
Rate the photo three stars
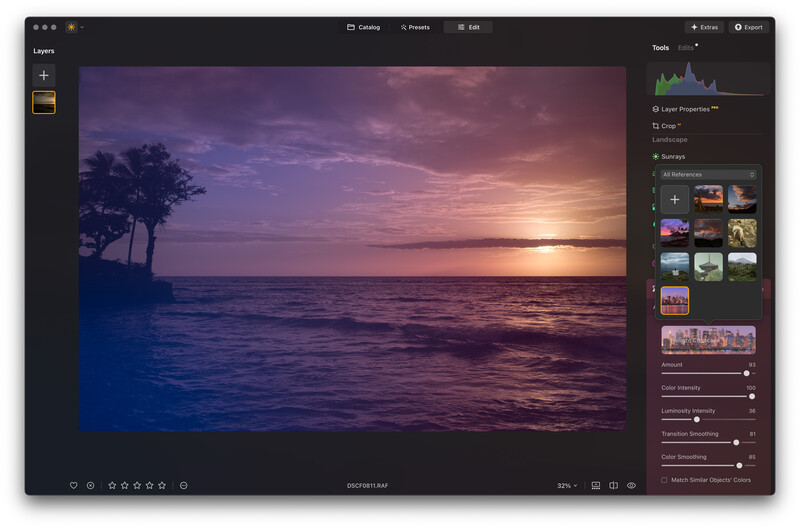click(137, 485)
